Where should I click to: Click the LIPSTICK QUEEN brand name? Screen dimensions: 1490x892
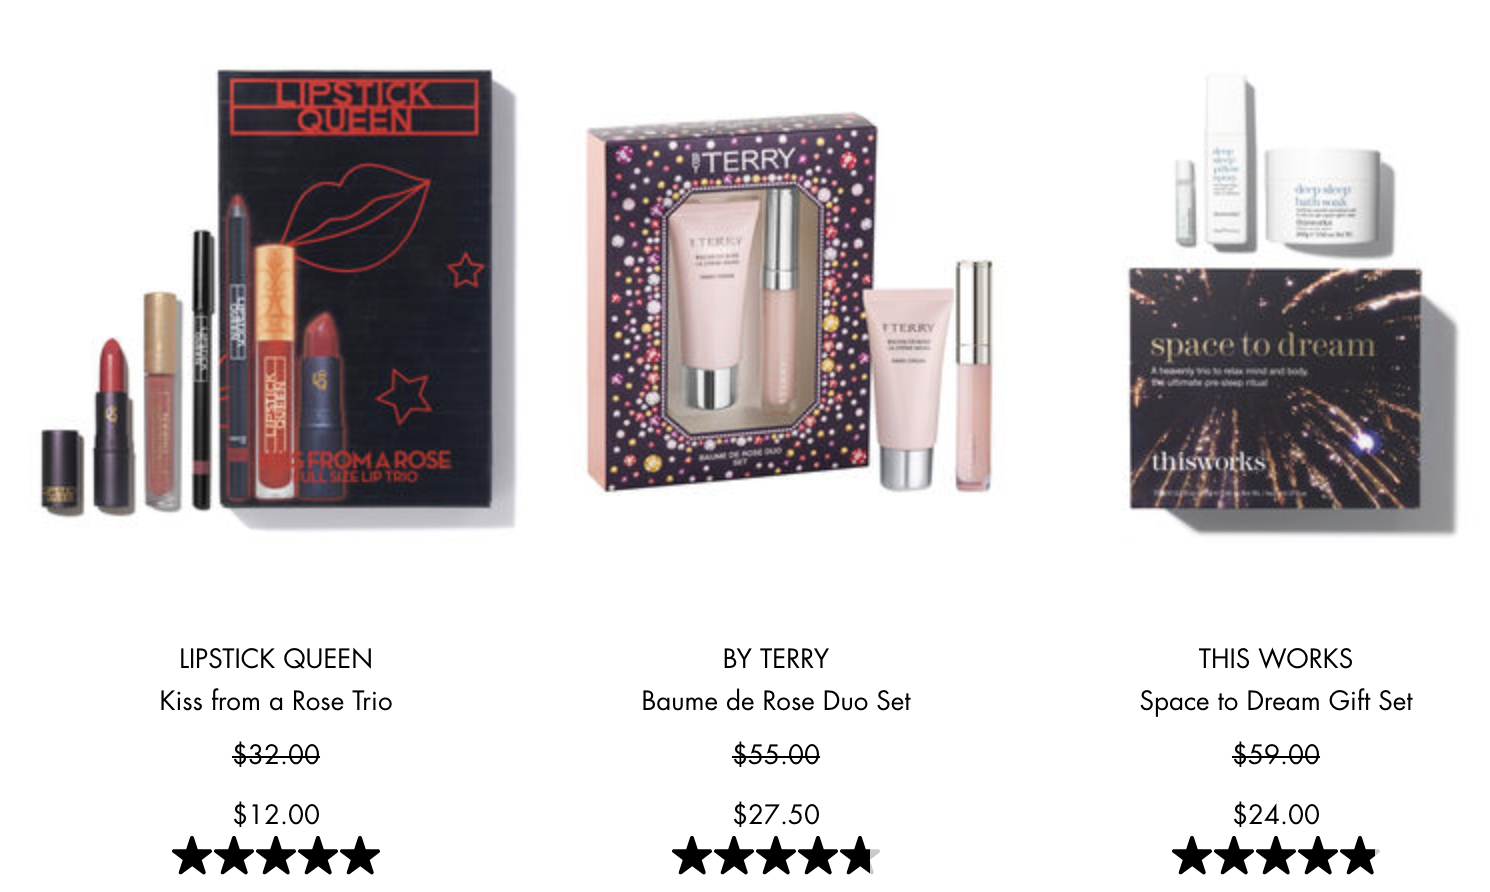point(276,659)
